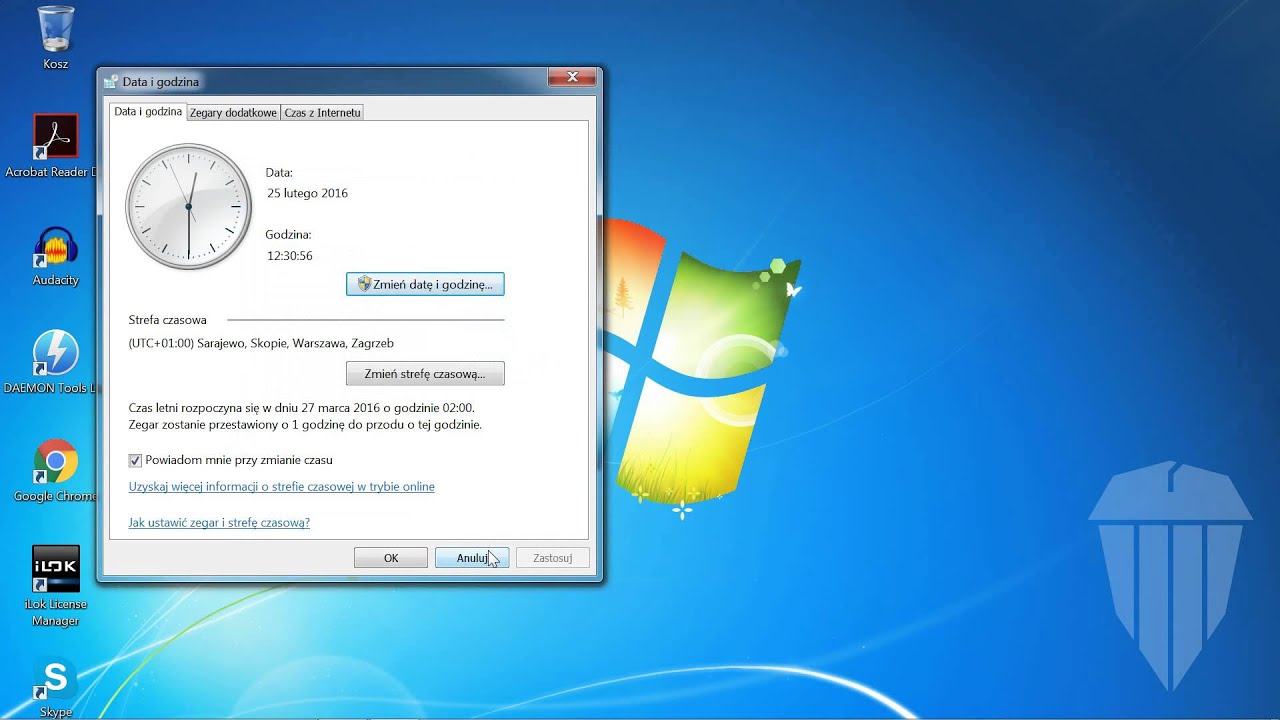Click the Data i godzina title bar icon

pyautogui.click(x=111, y=81)
